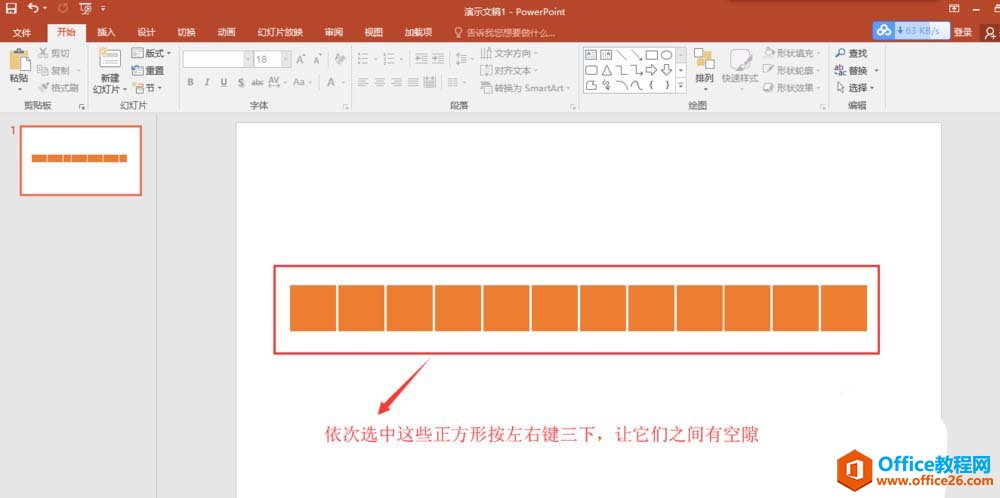Open the Text Direction (文字方向) dropdown

click(509, 53)
